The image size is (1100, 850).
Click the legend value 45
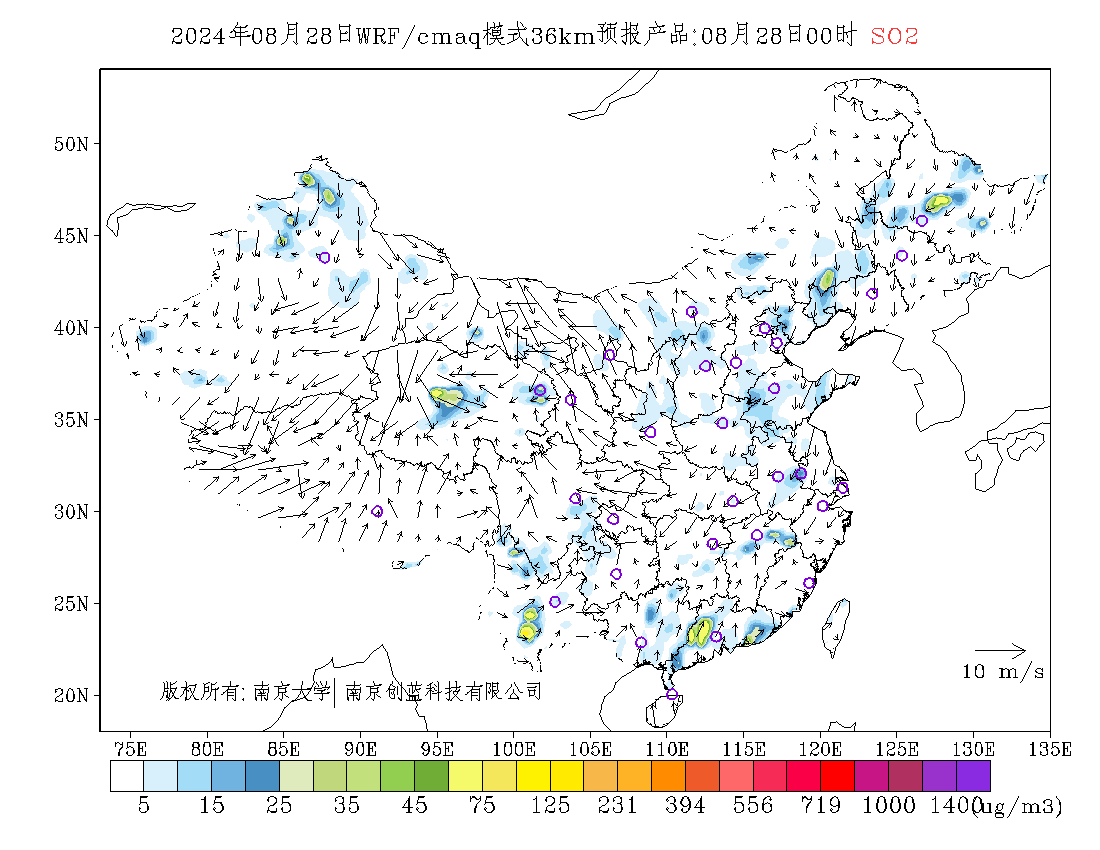[414, 805]
